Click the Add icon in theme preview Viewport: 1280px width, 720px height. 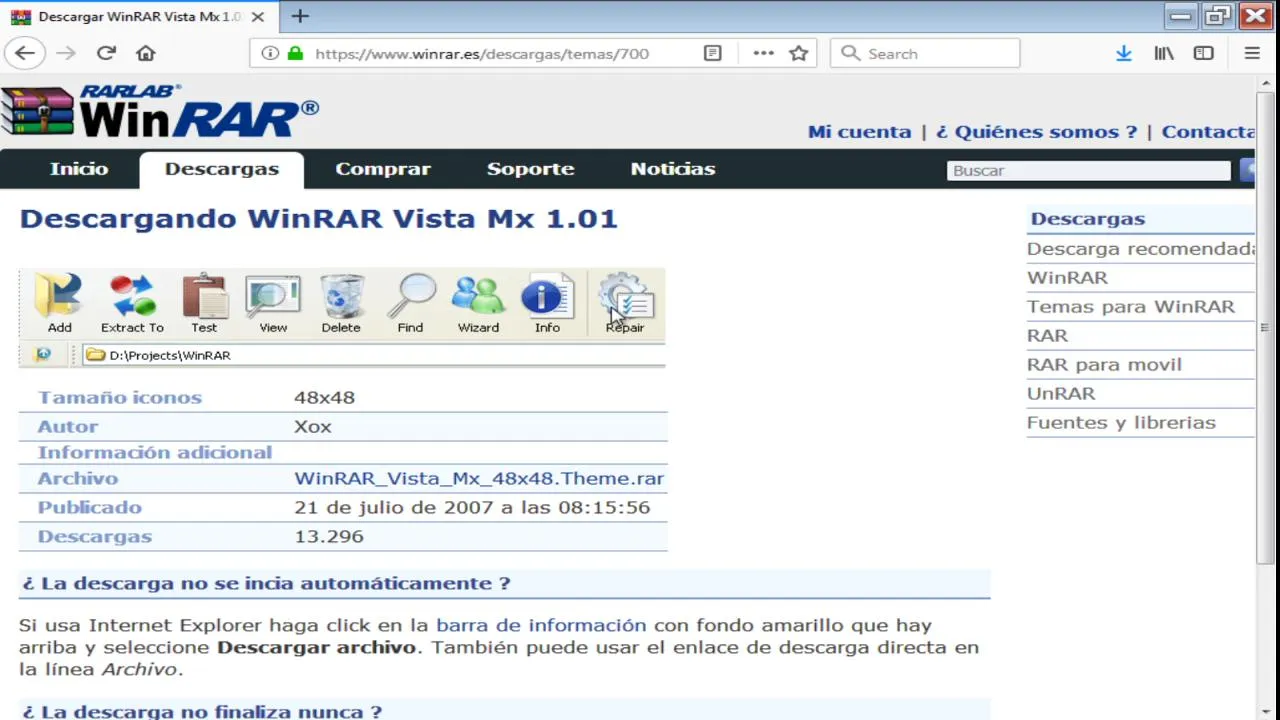(x=59, y=304)
